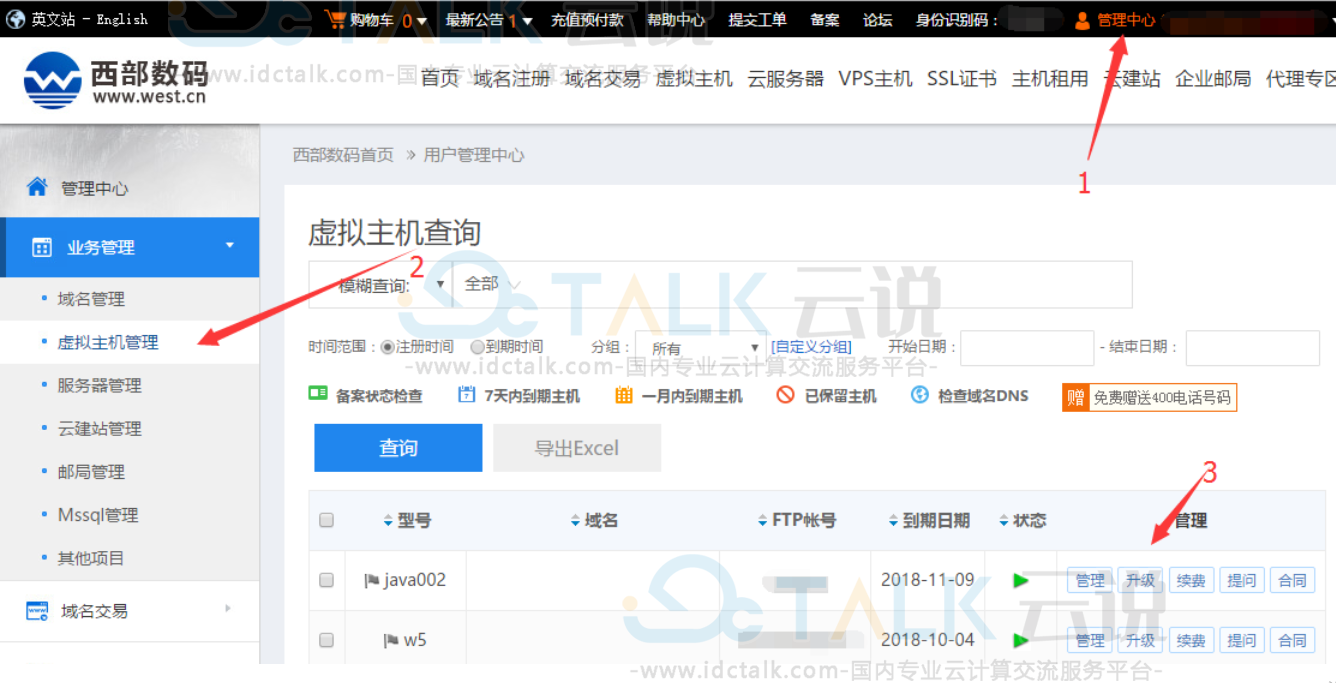This screenshot has width=1336, height=683.
Task: Click the blue 查询 button
Action: [398, 448]
